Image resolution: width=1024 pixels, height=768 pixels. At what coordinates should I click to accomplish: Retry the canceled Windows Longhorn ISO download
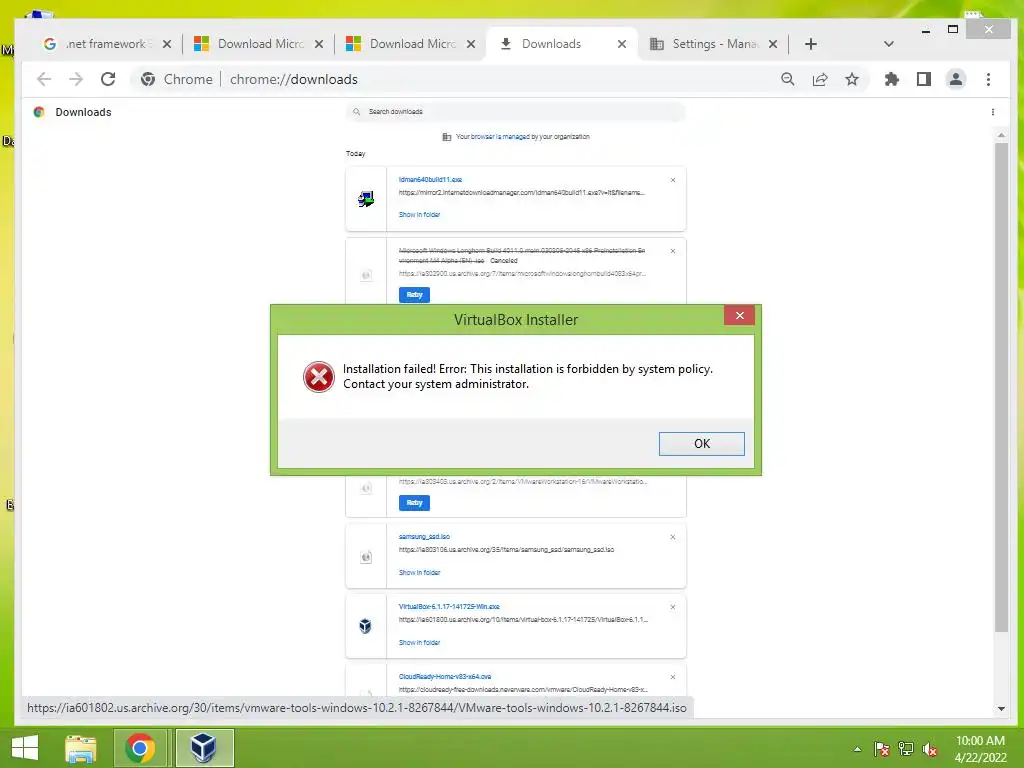click(x=414, y=295)
